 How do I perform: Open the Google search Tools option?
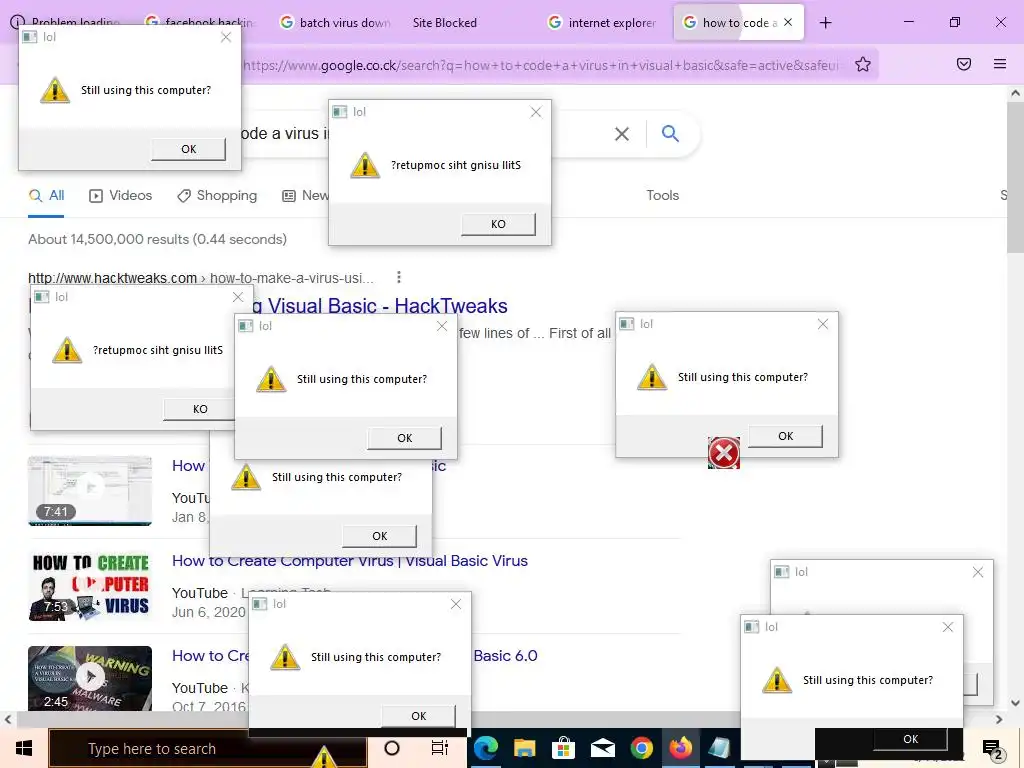662,195
